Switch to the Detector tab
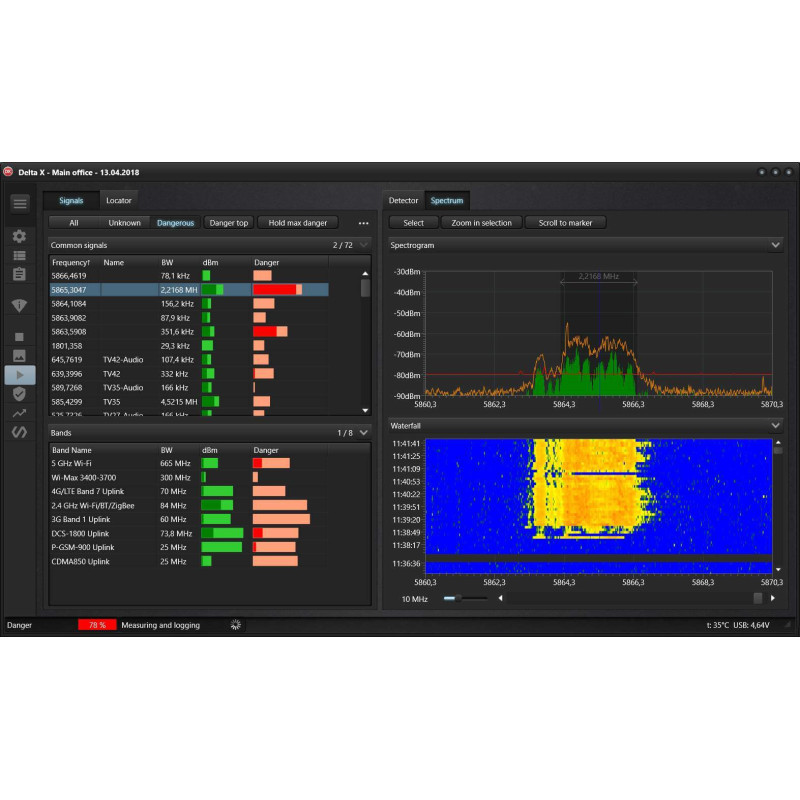Viewport: 800px width, 800px height. [x=403, y=201]
